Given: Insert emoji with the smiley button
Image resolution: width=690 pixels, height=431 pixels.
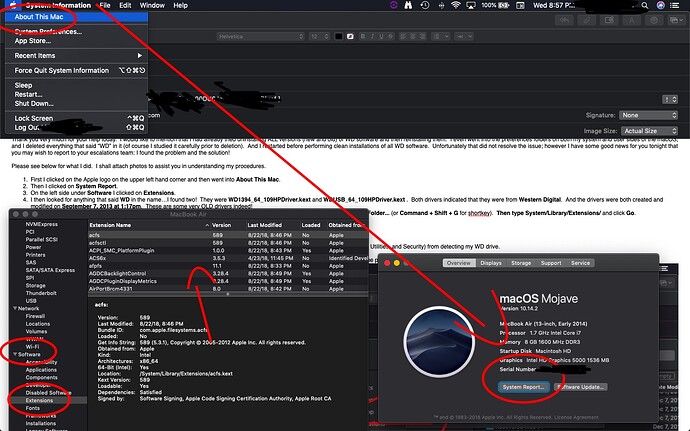Looking at the screenshot, I should coord(654,20).
